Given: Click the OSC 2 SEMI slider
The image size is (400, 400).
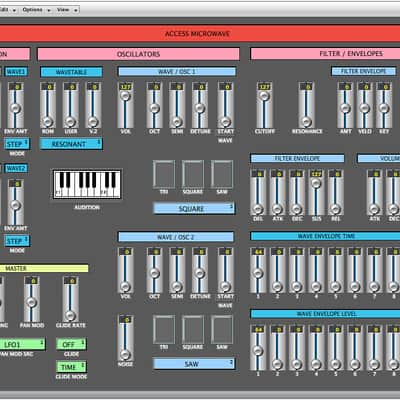Looking at the screenshot, I should [177, 270].
